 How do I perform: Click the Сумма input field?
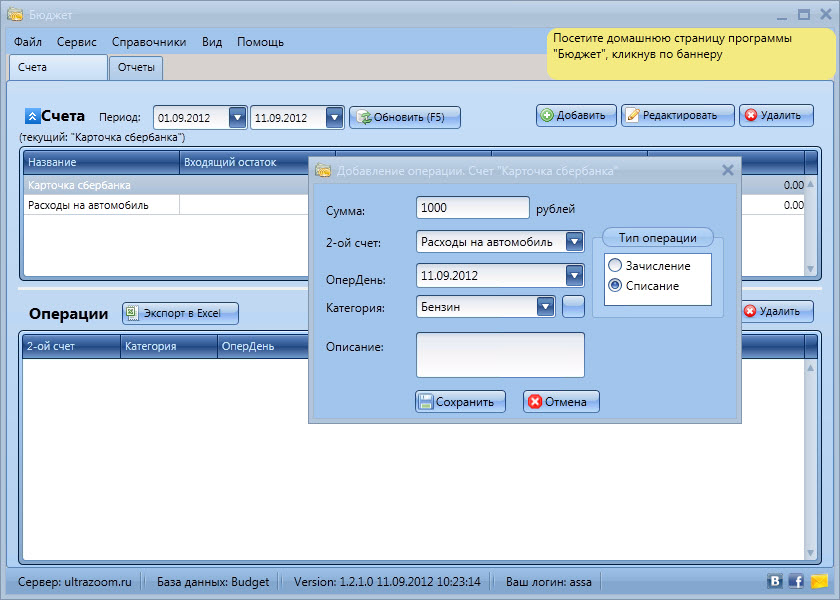pyautogui.click(x=472, y=208)
